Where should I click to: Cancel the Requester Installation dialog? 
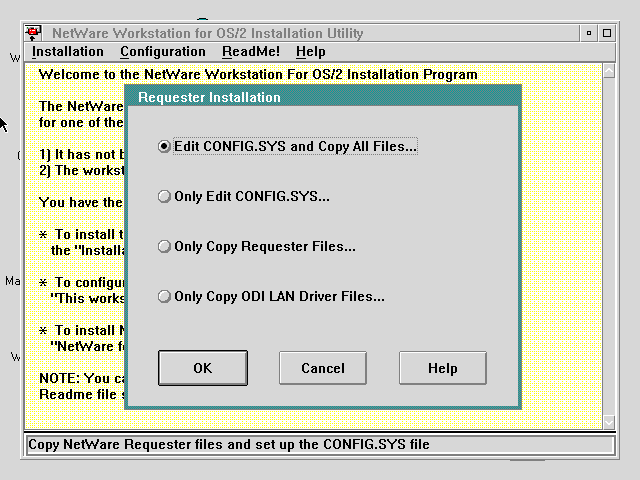(x=323, y=368)
